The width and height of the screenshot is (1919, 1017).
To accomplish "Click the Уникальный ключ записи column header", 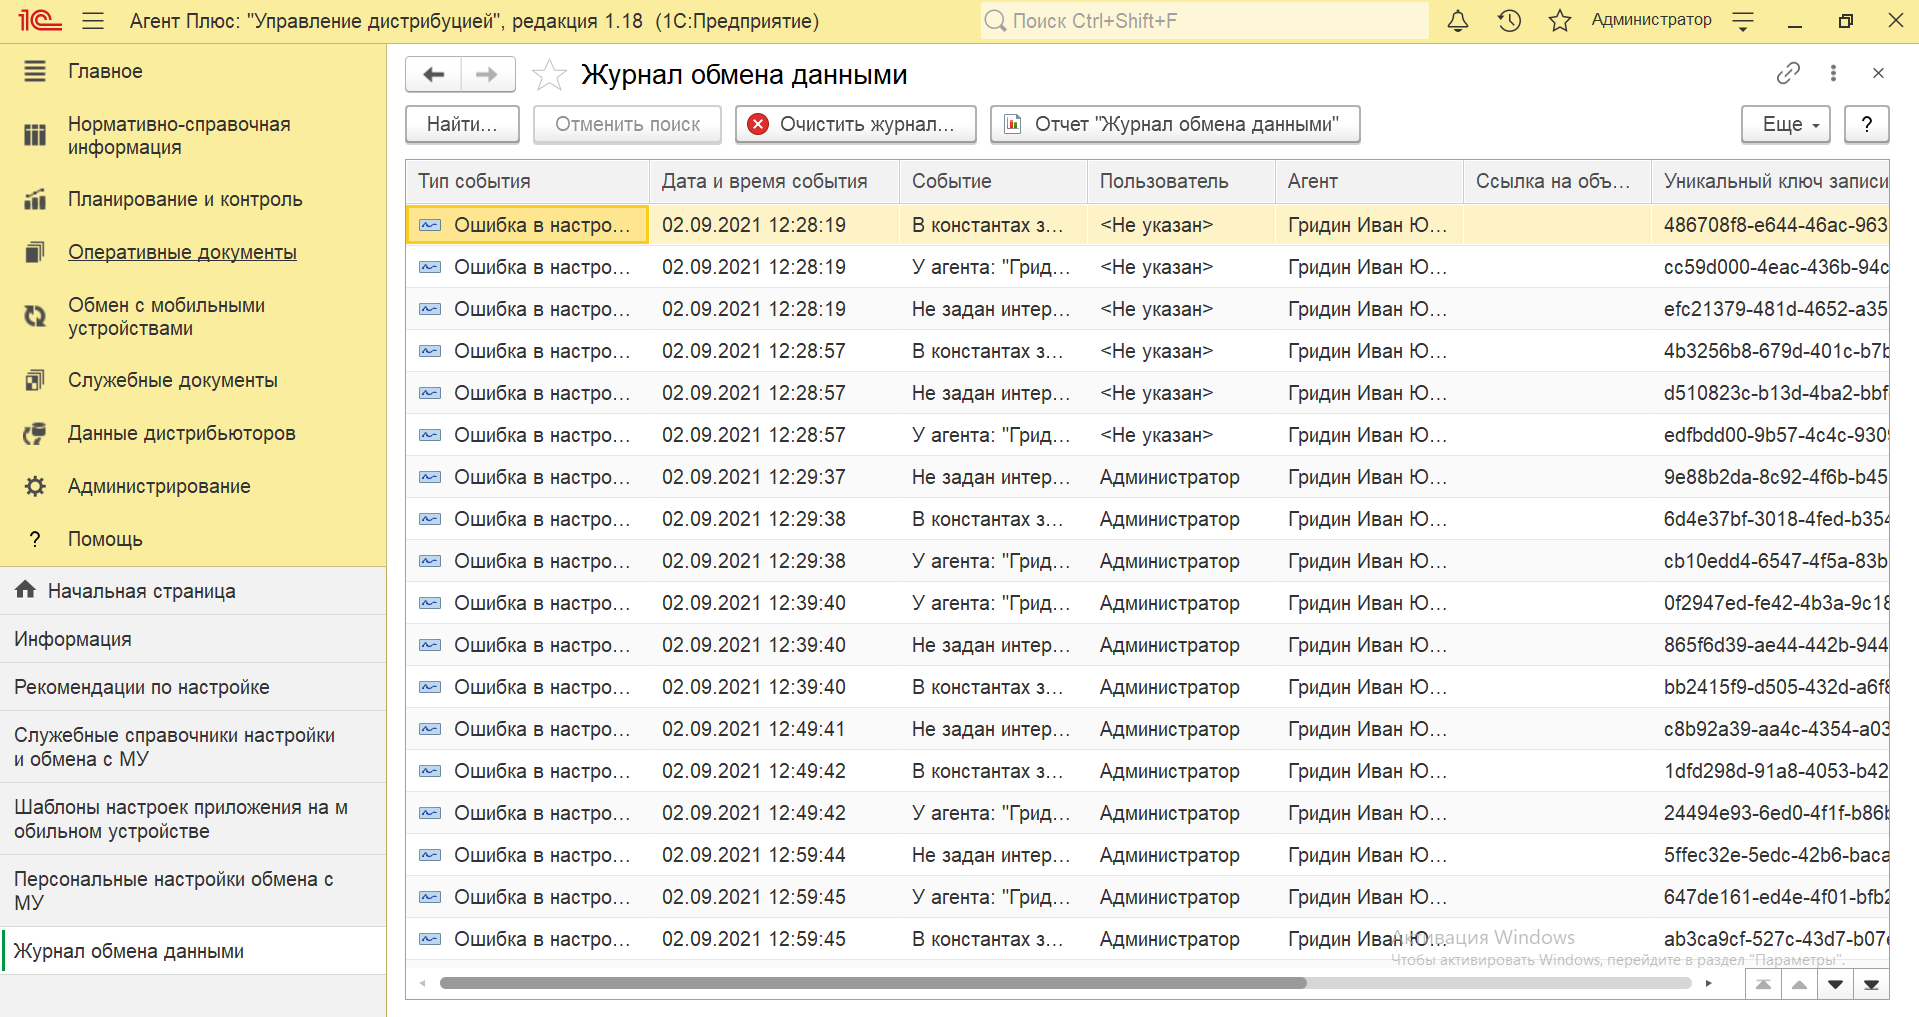I will pyautogui.click(x=1770, y=181).
